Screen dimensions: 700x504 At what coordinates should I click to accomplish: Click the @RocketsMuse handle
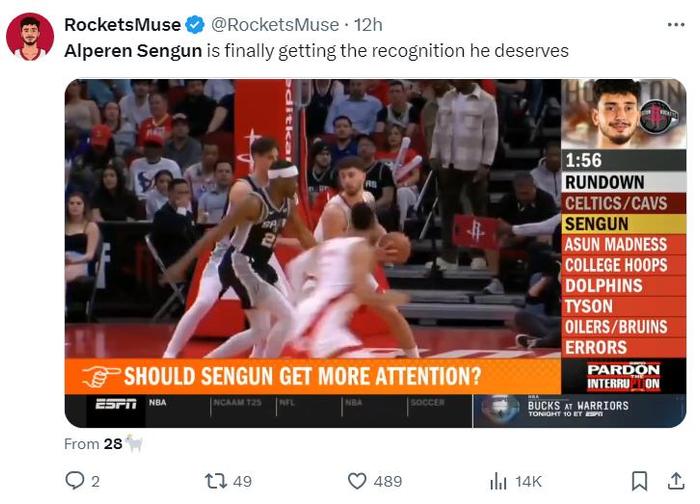[275, 25]
